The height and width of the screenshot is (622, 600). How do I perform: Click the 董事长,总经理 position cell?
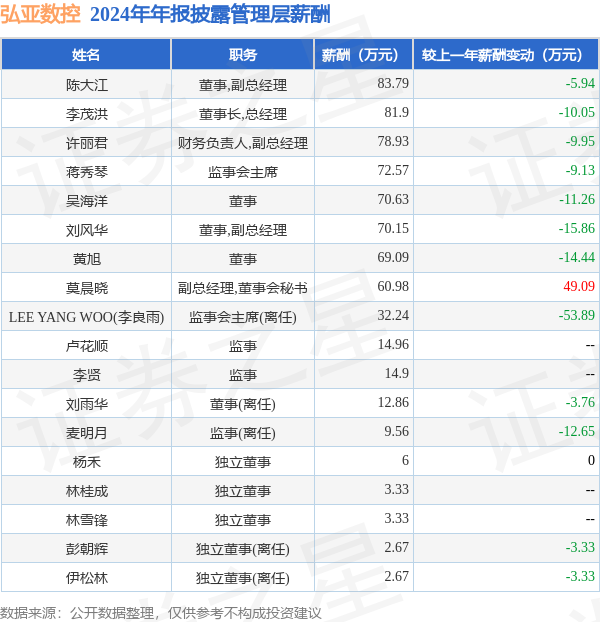(x=243, y=114)
